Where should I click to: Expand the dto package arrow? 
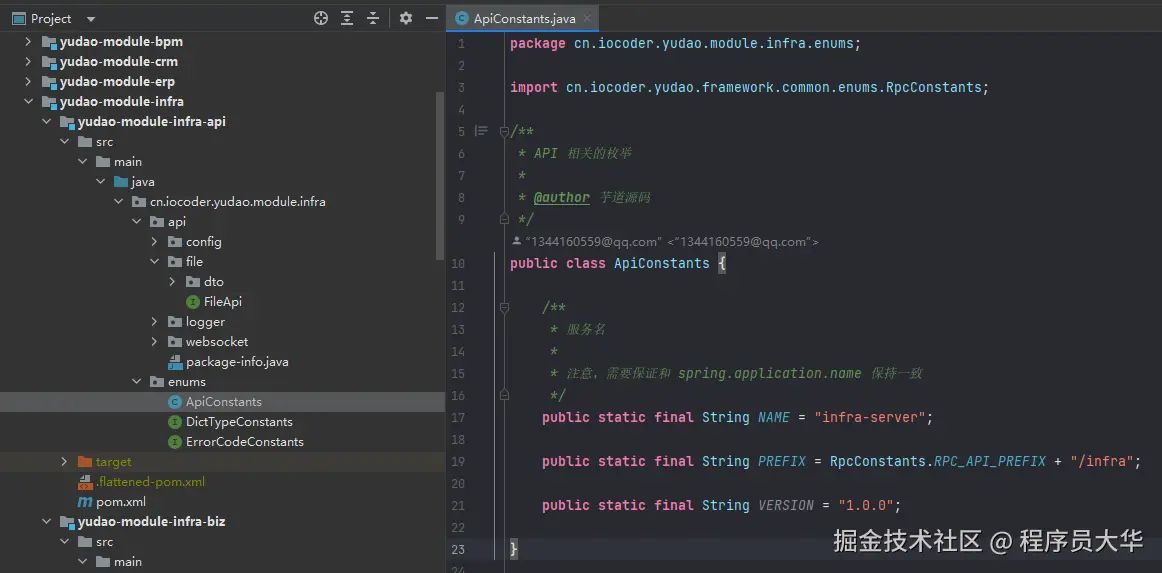(172, 282)
